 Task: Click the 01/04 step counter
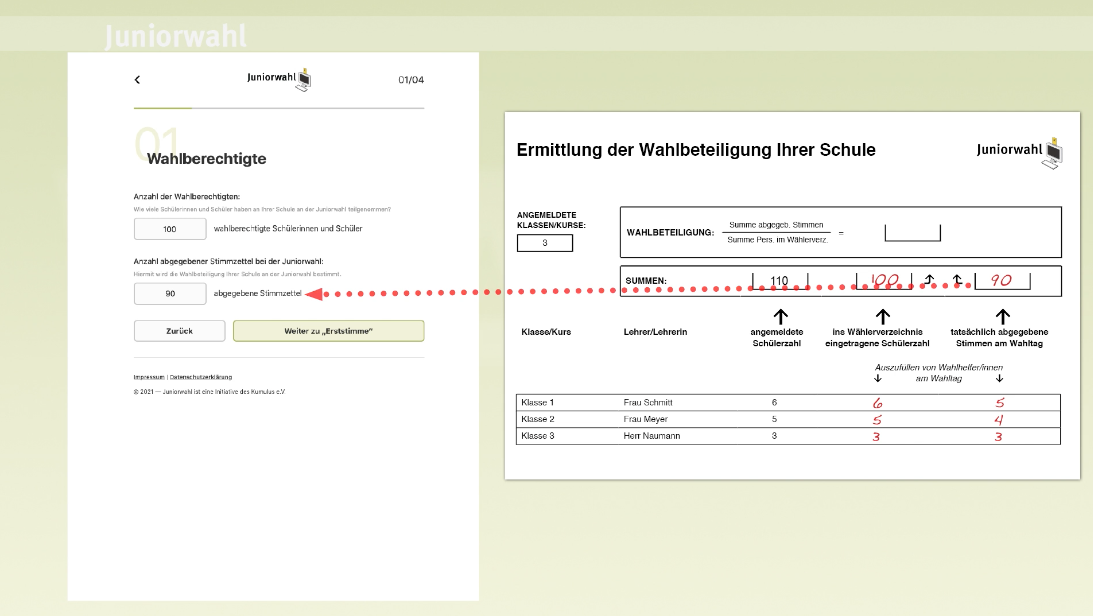tap(411, 79)
